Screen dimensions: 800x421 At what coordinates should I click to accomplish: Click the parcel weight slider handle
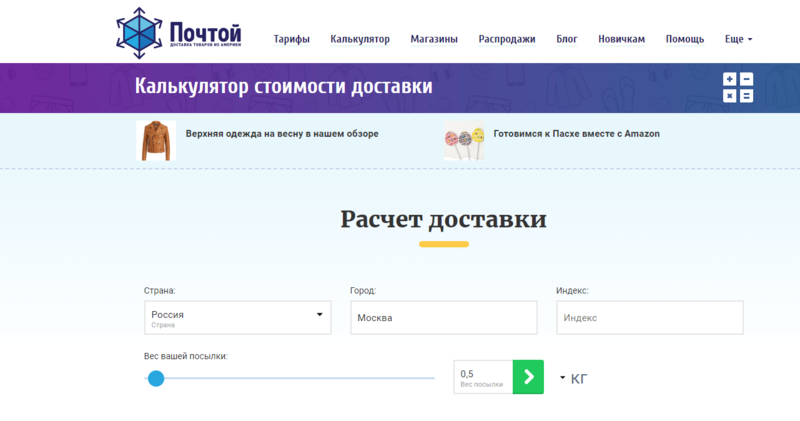coord(156,378)
